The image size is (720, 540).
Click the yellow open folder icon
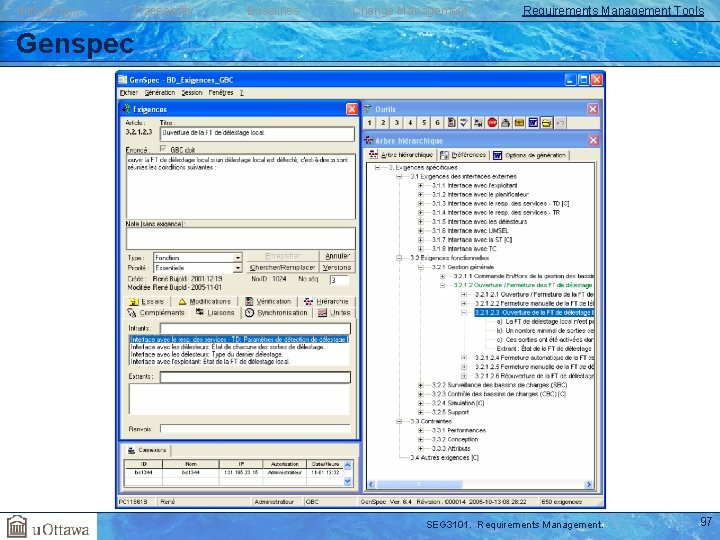pos(546,123)
